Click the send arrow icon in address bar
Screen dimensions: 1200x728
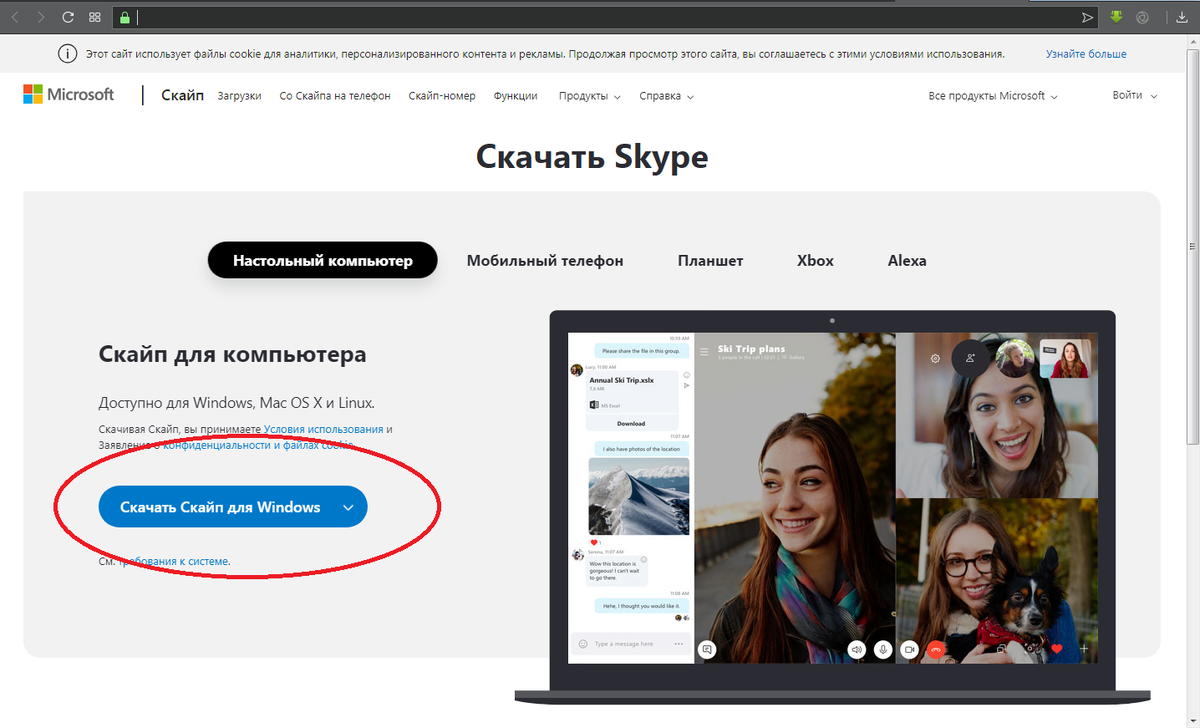pos(1088,17)
